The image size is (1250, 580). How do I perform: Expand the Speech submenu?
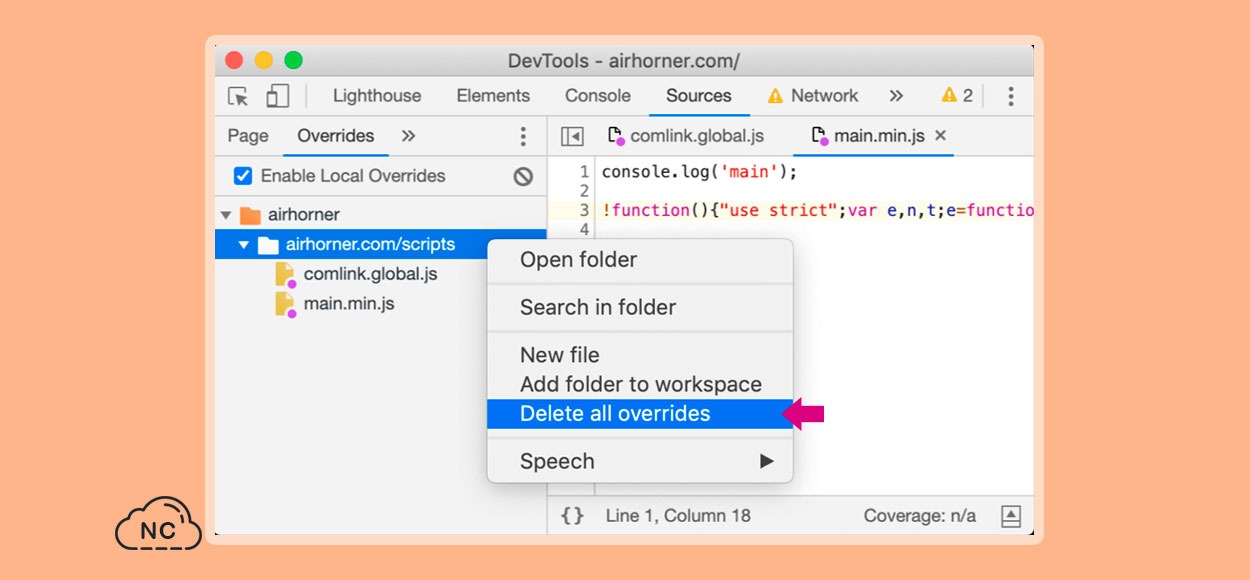coord(640,462)
